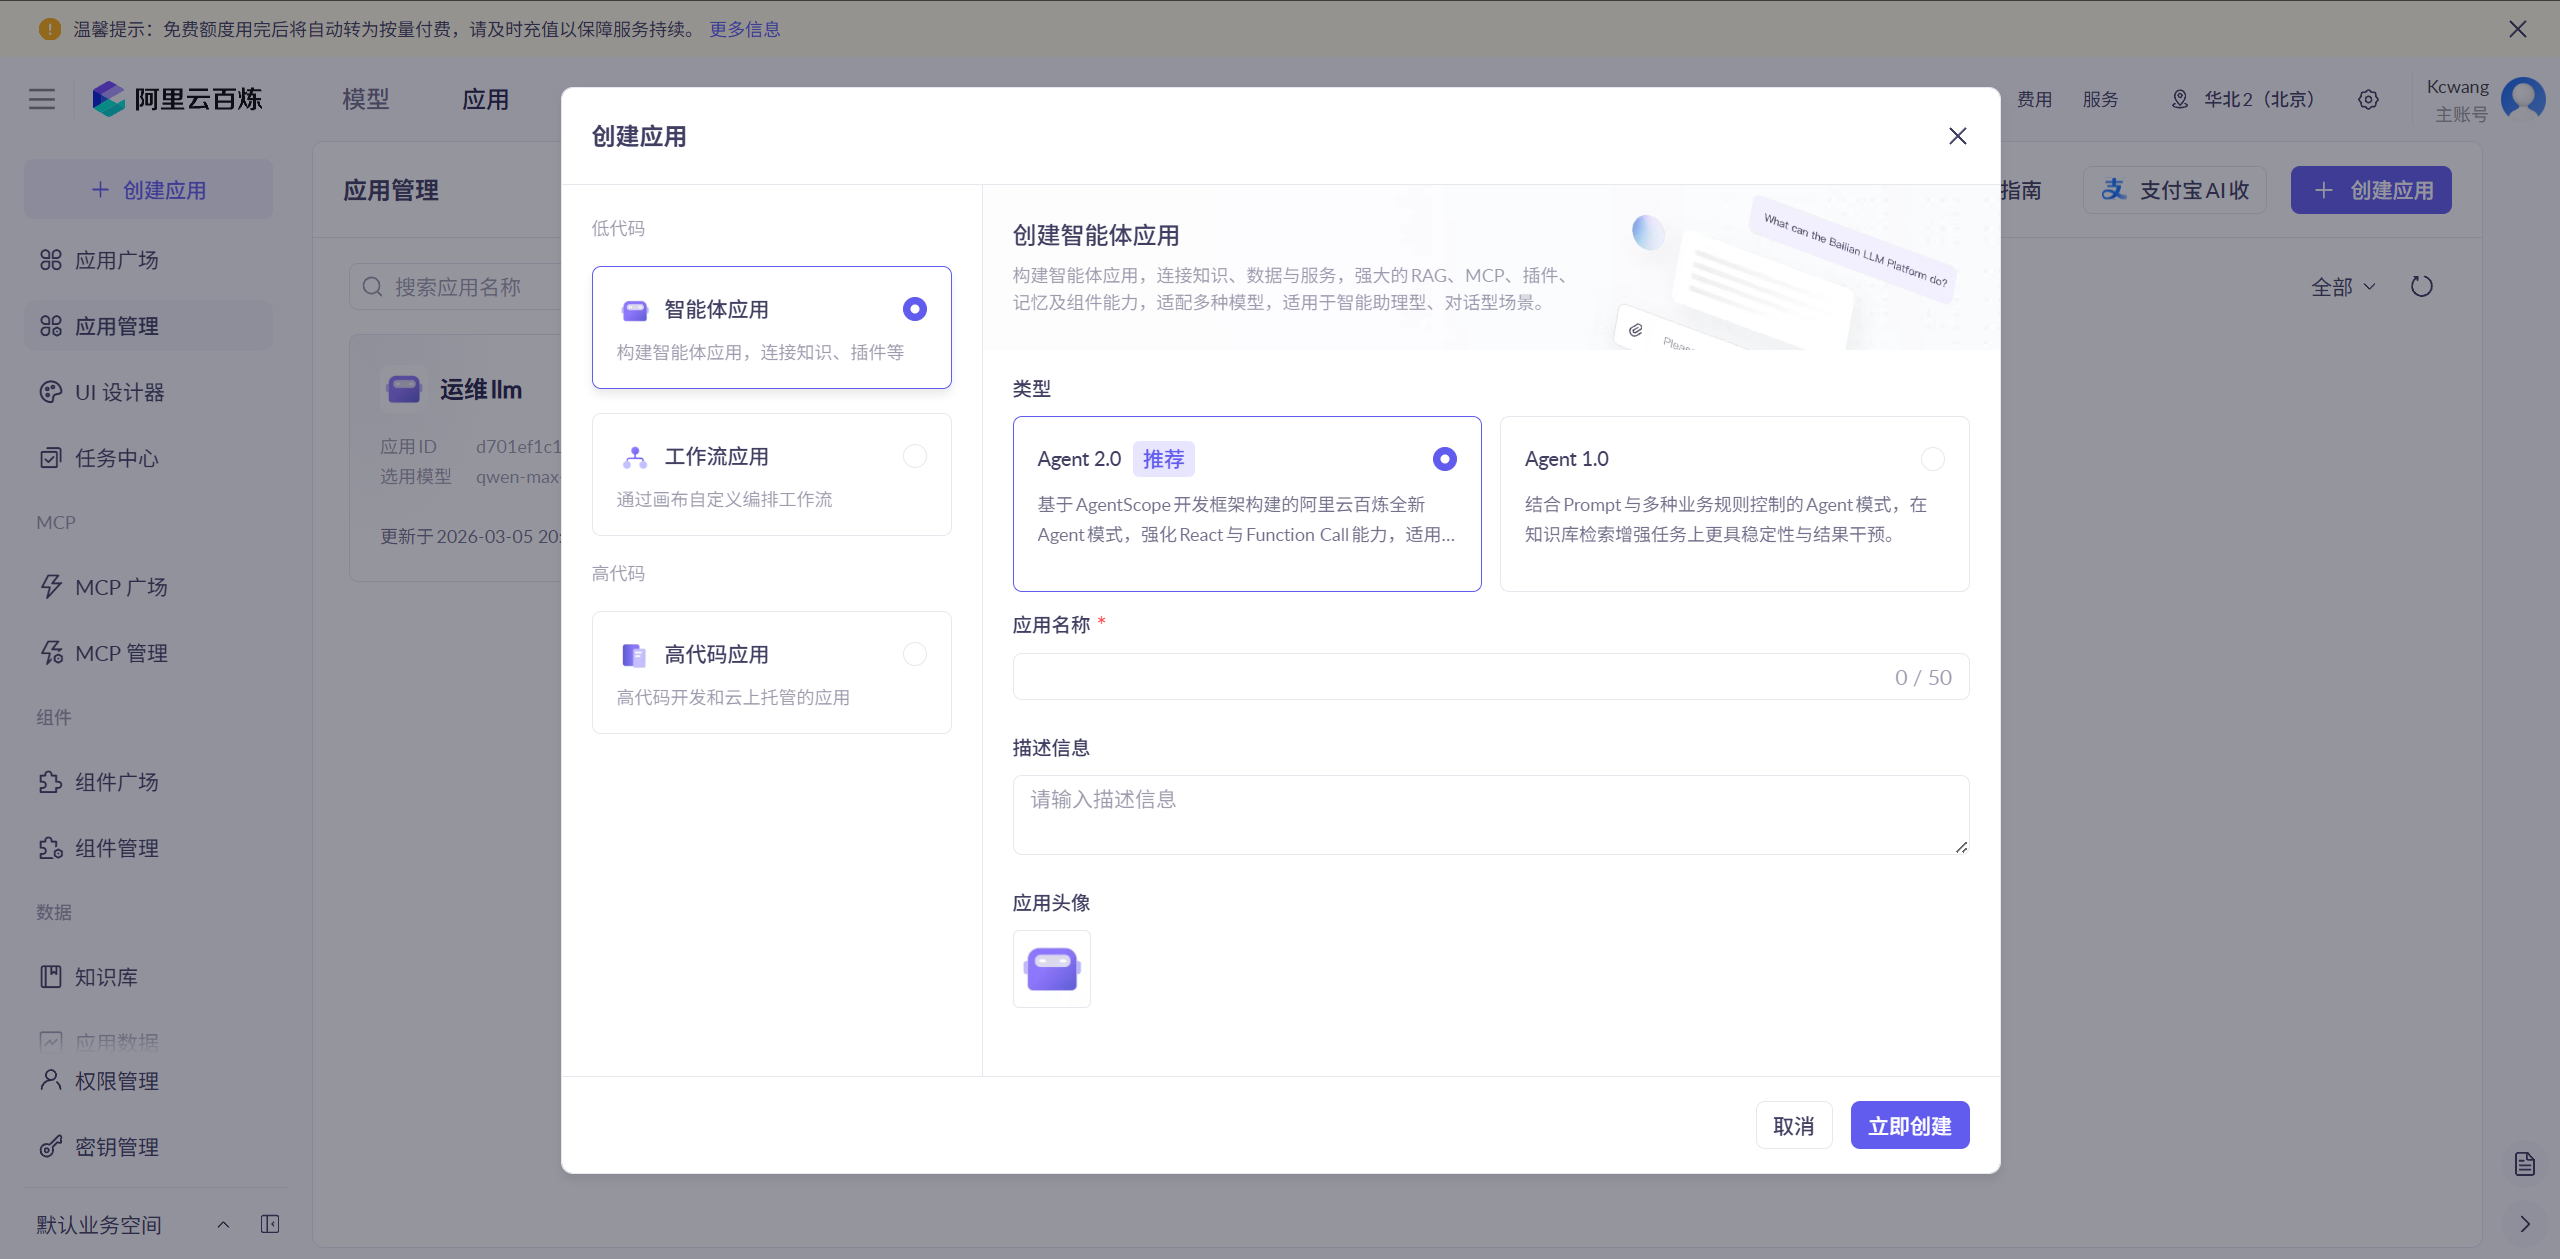This screenshot has height=1259, width=2560.
Task: Click the 支付宝AI收 button
Action: [x=2174, y=190]
